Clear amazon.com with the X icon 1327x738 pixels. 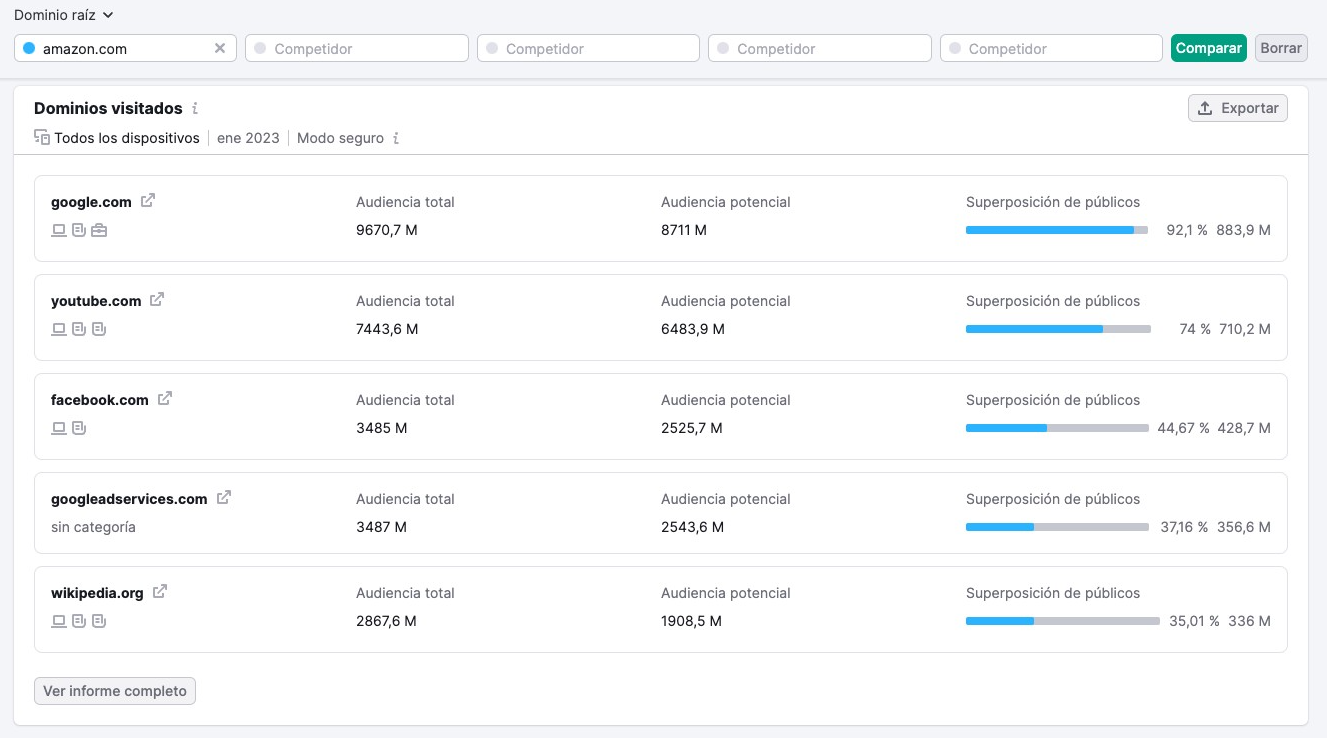coord(220,48)
